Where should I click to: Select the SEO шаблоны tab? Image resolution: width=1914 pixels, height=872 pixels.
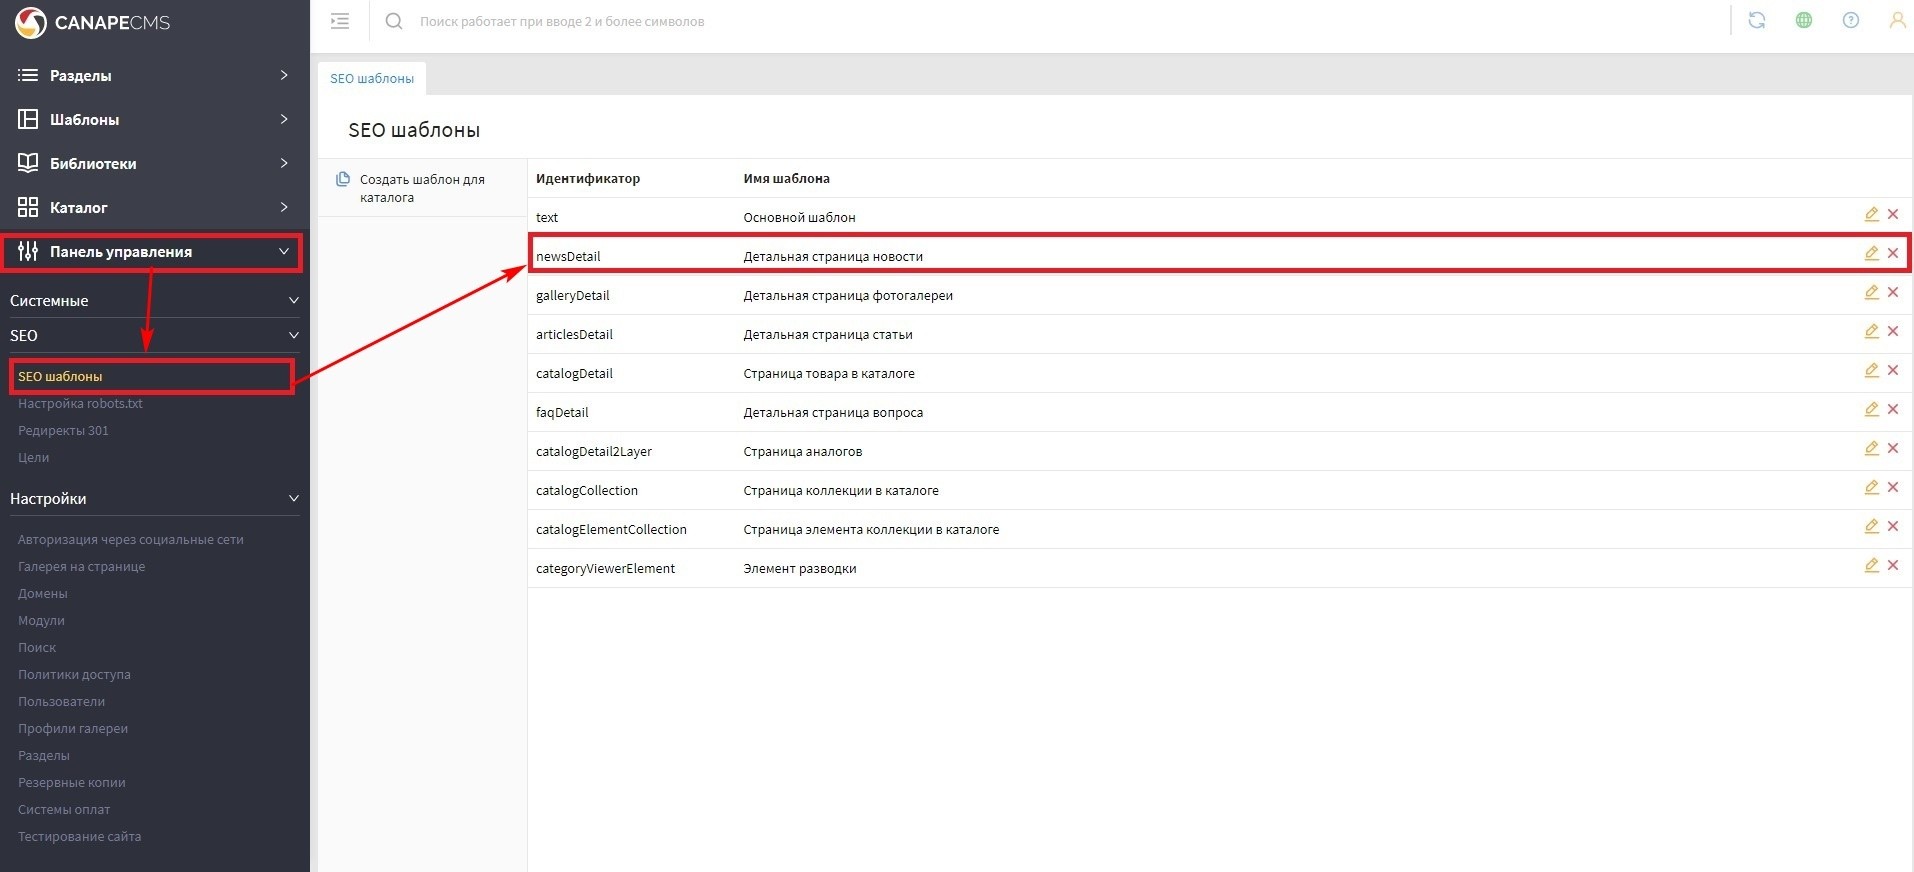(x=372, y=78)
